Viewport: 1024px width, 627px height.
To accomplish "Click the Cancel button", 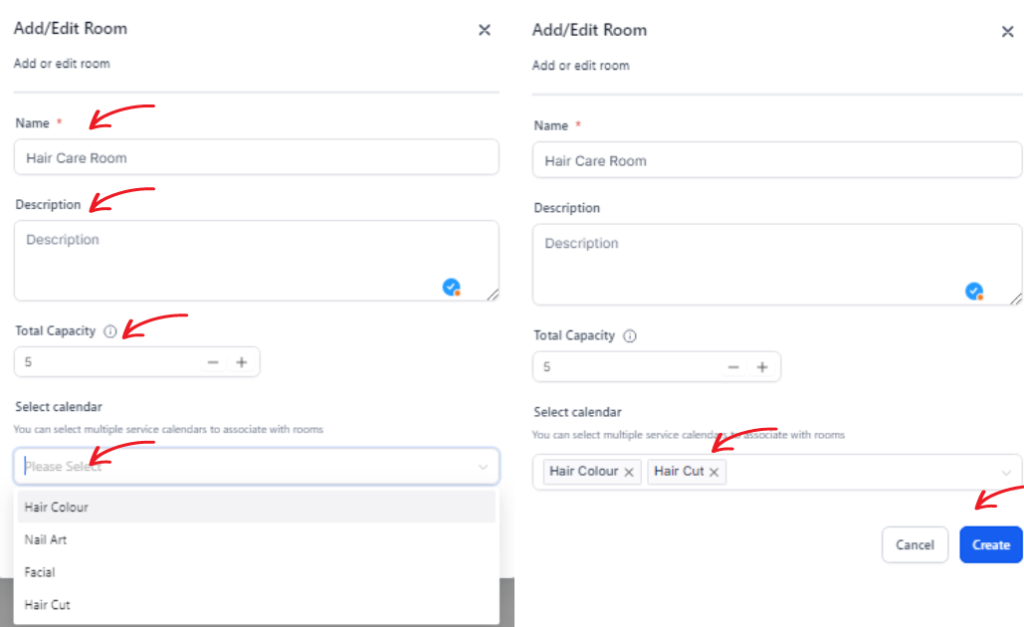I will click(x=915, y=545).
